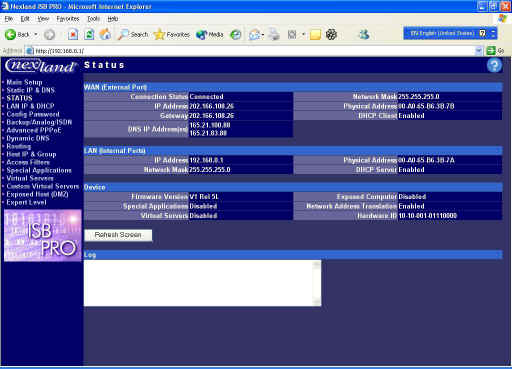Open the Favorites menu
This screenshot has width=512, height=369.
(68, 19)
